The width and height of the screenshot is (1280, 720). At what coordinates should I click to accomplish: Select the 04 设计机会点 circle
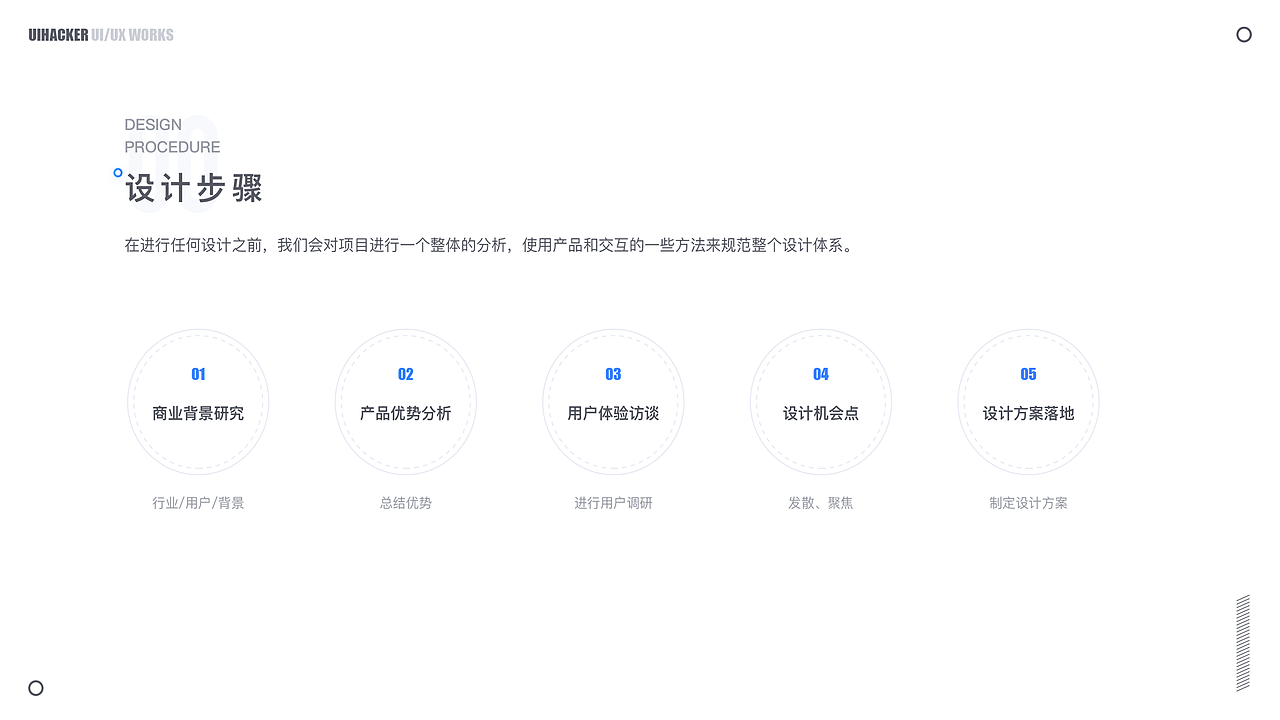pos(821,402)
